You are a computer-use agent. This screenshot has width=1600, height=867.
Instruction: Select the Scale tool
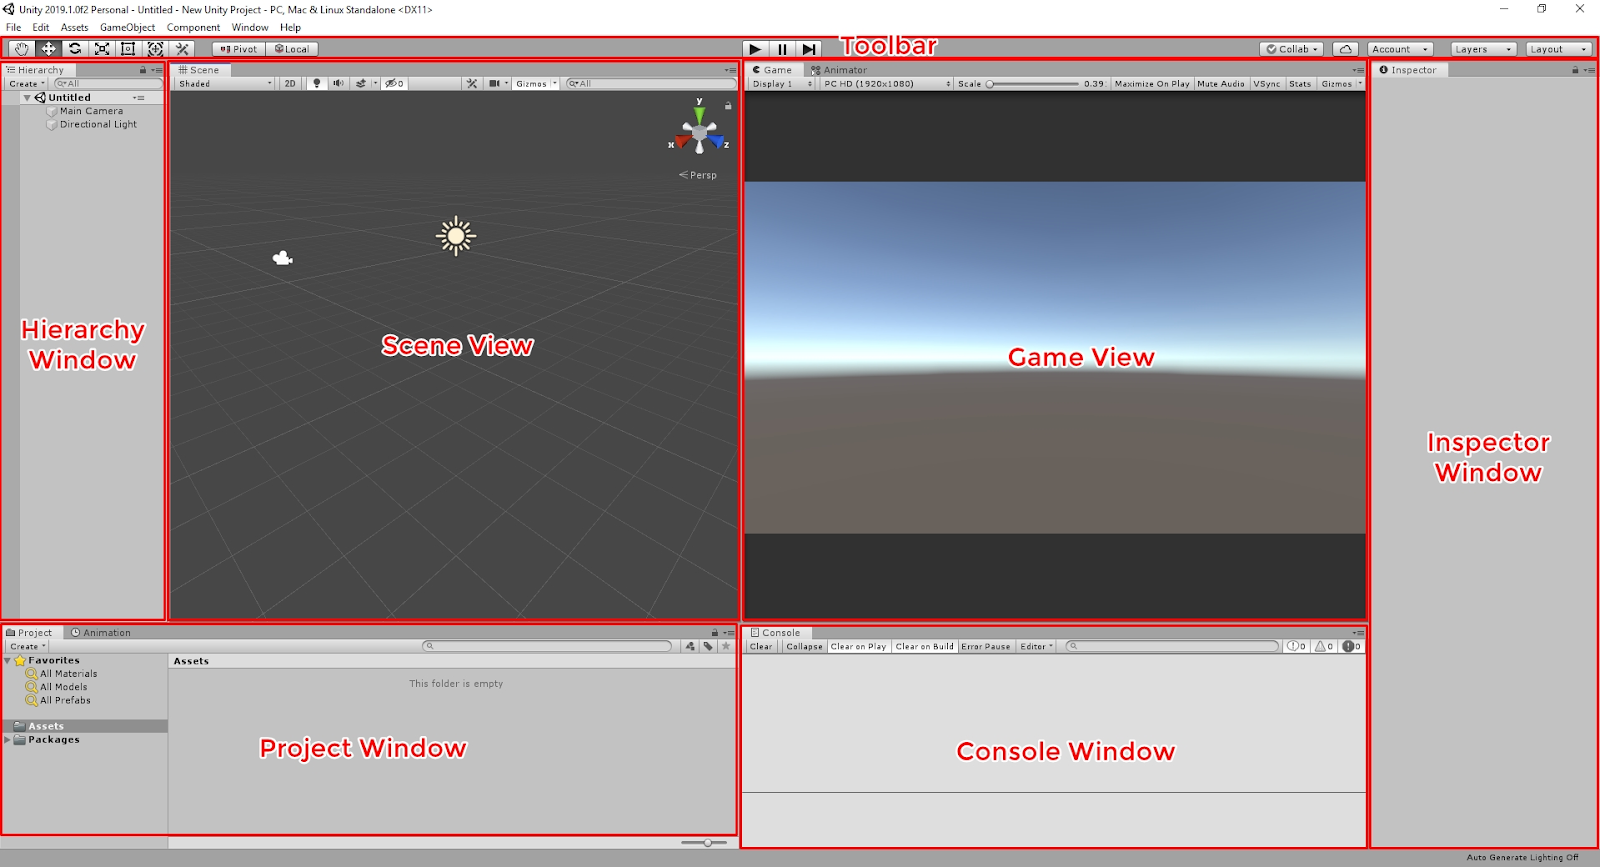point(102,49)
